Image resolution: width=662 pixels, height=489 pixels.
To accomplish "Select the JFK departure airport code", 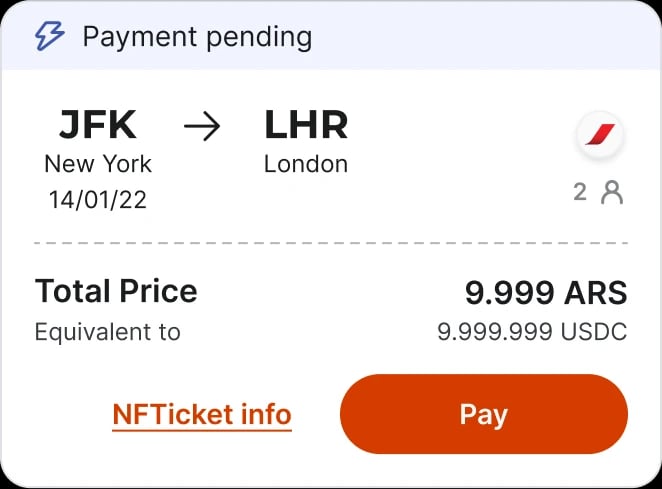I will [x=97, y=125].
